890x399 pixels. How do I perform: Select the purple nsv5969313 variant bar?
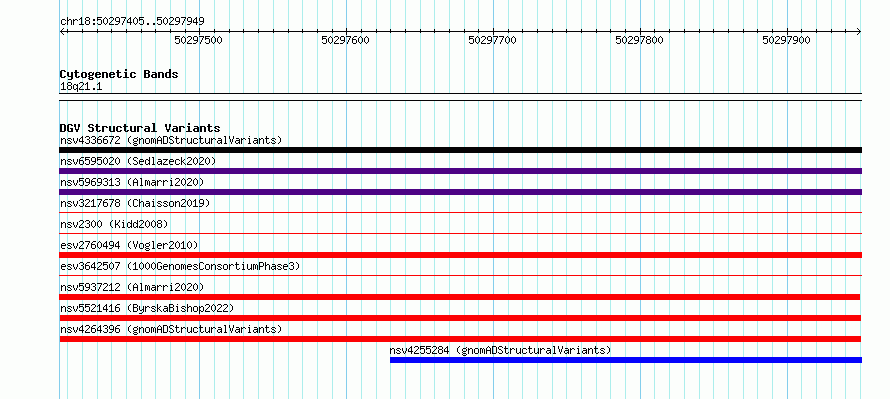(460, 192)
